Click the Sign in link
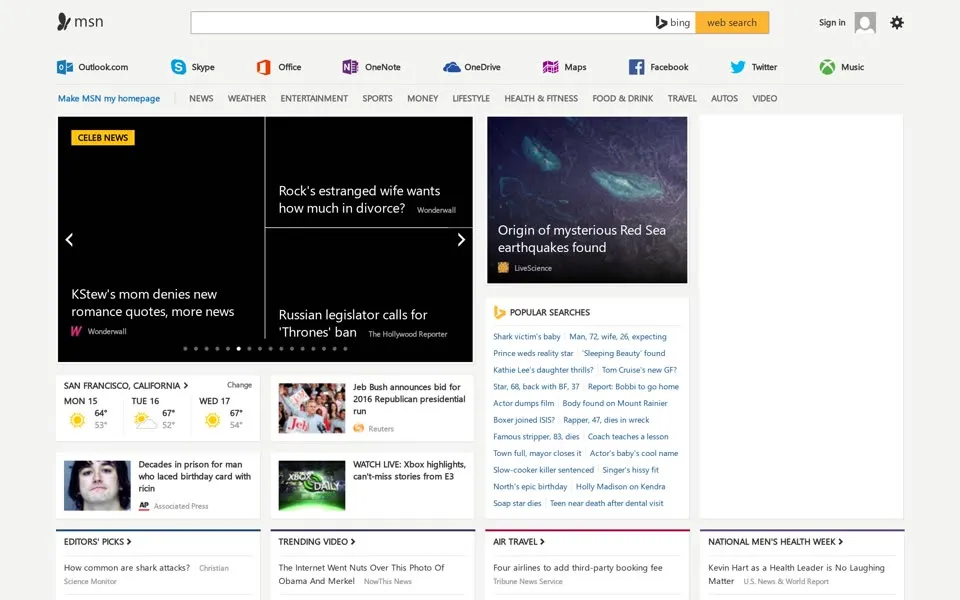Screen dimensions: 960x600 pyautogui.click(x=832, y=23)
